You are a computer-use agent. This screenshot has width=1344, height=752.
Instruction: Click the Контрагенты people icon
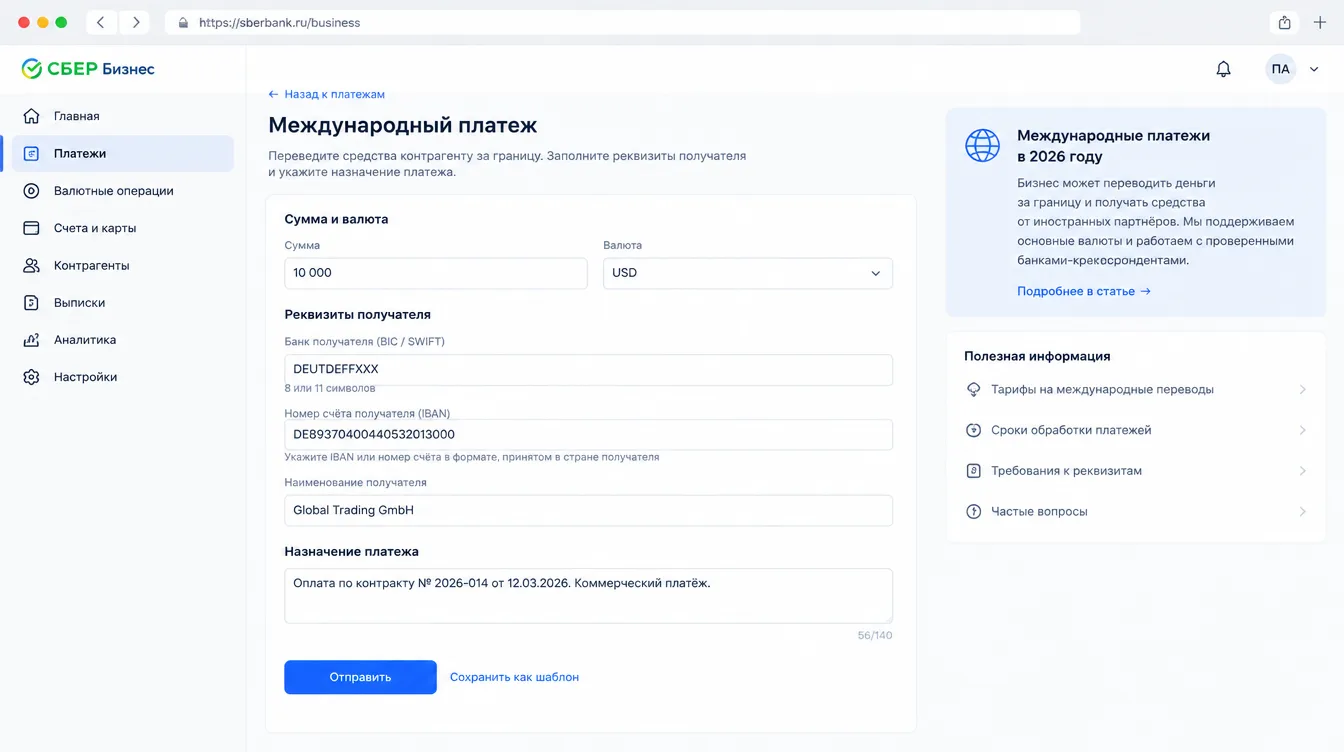click(x=31, y=266)
